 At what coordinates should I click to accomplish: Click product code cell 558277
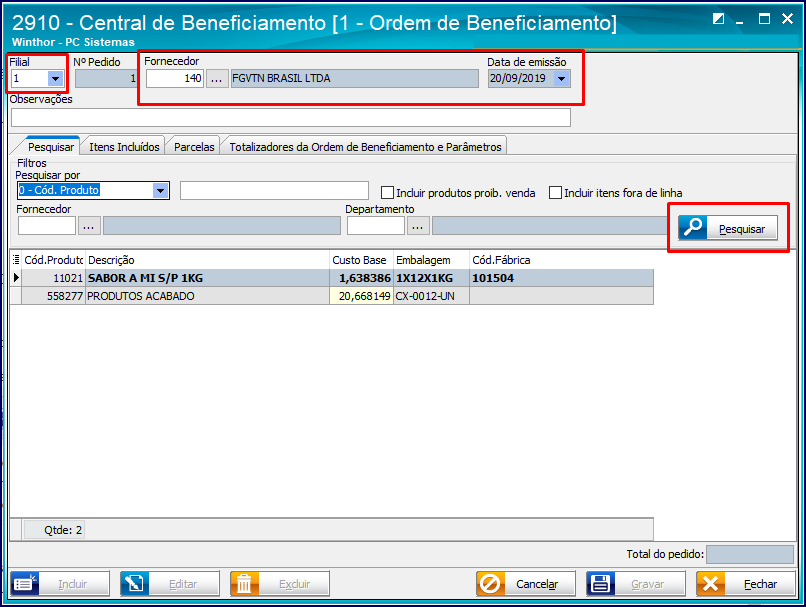(53, 296)
